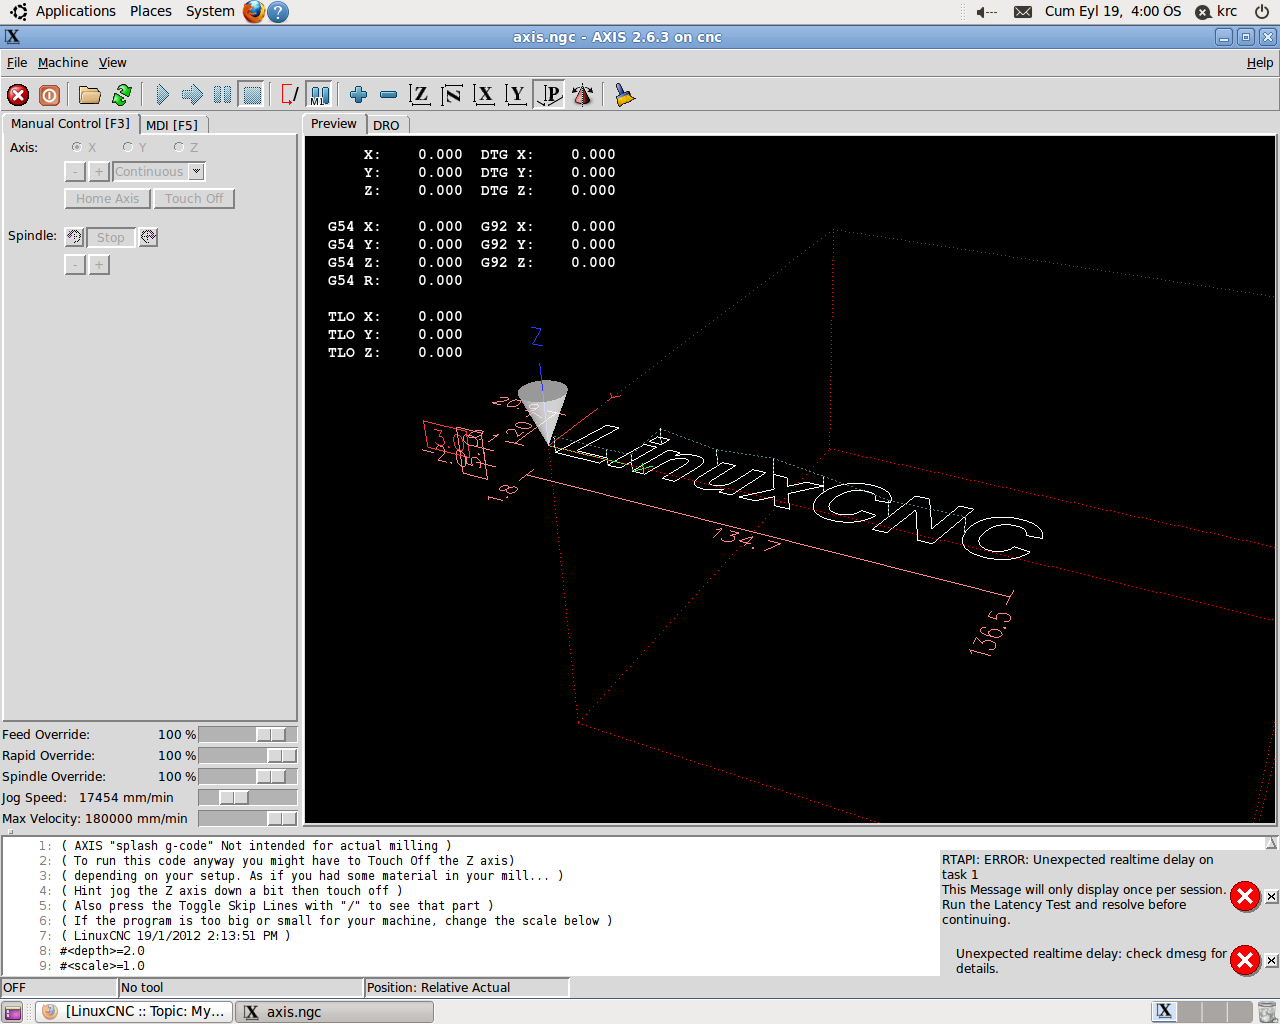Switch to the Y front view
This screenshot has height=1024, width=1280.
pos(516,95)
